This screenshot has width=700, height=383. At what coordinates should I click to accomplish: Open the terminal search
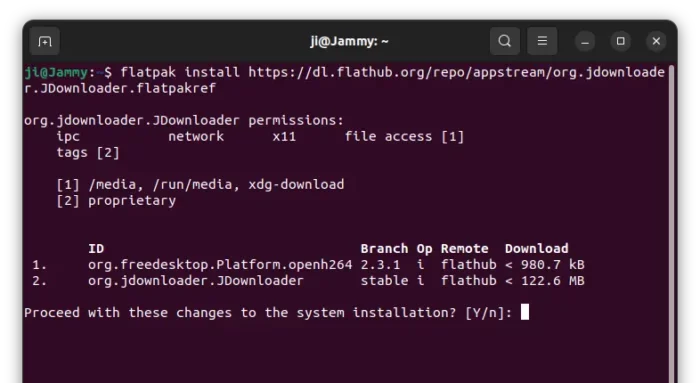click(504, 41)
